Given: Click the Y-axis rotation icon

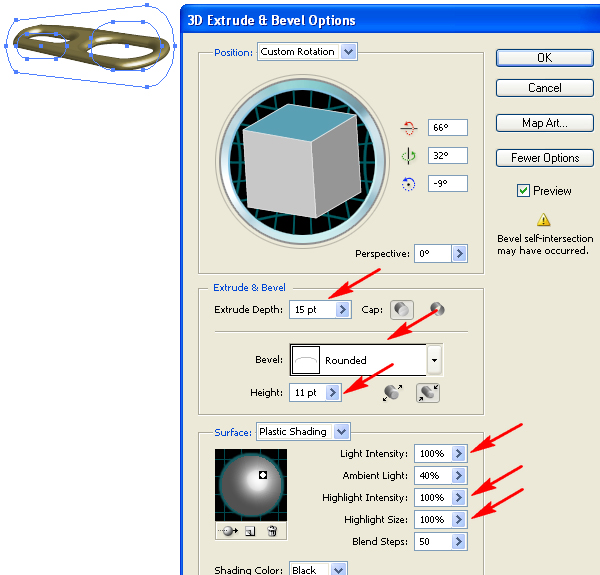Looking at the screenshot, I should click(x=408, y=156).
